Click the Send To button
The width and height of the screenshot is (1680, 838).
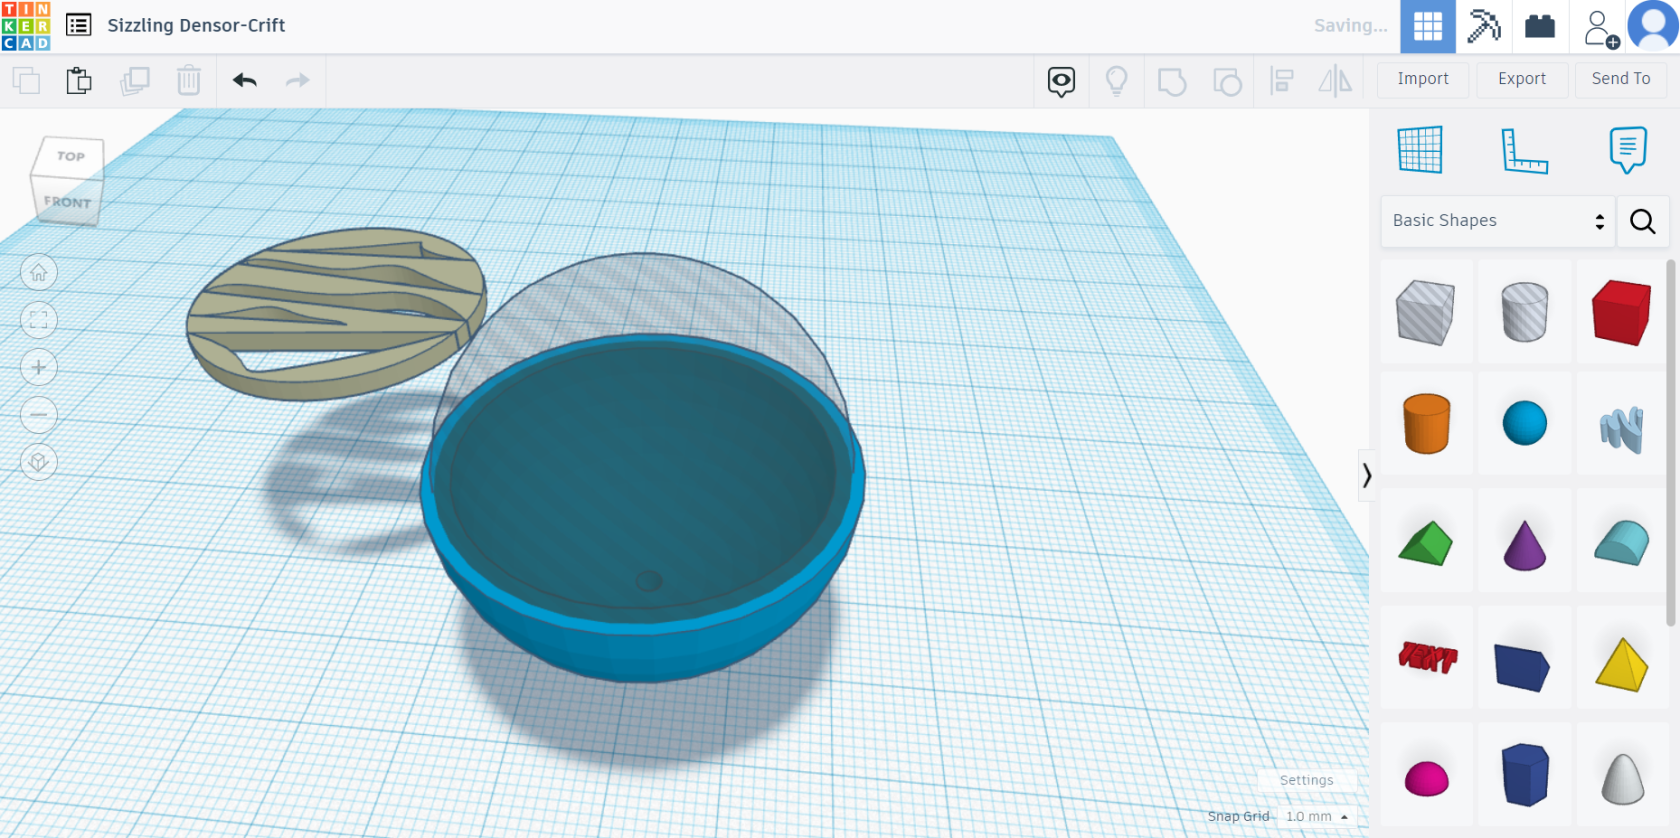(x=1621, y=79)
